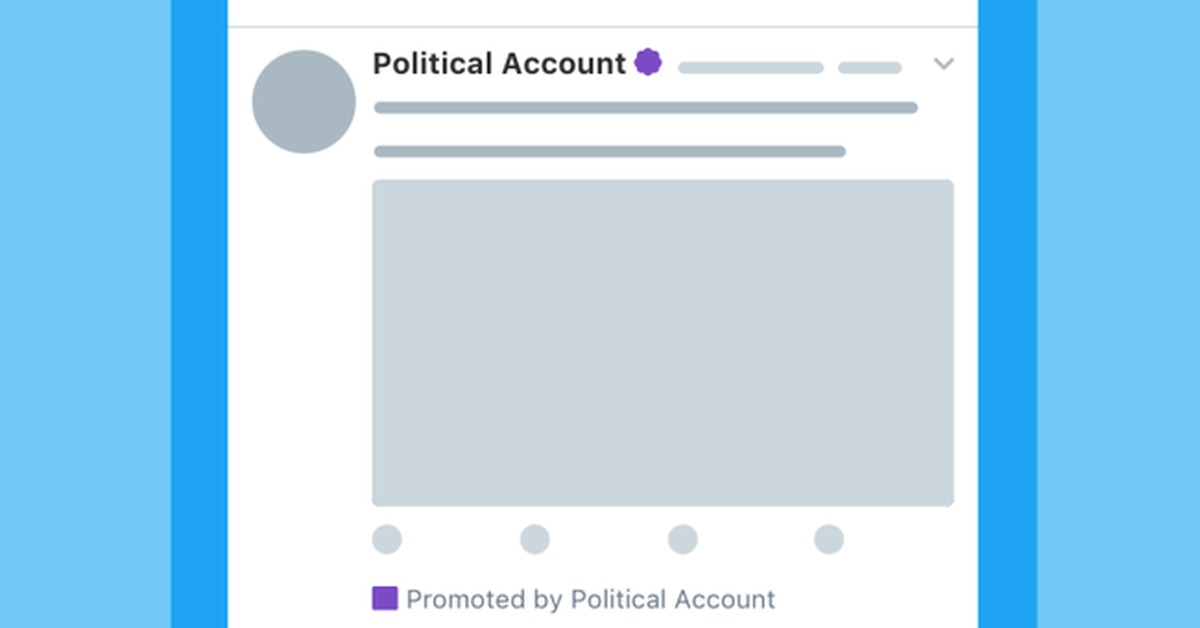Click the gray profile avatar circle
This screenshot has height=628, width=1200.
tap(304, 101)
